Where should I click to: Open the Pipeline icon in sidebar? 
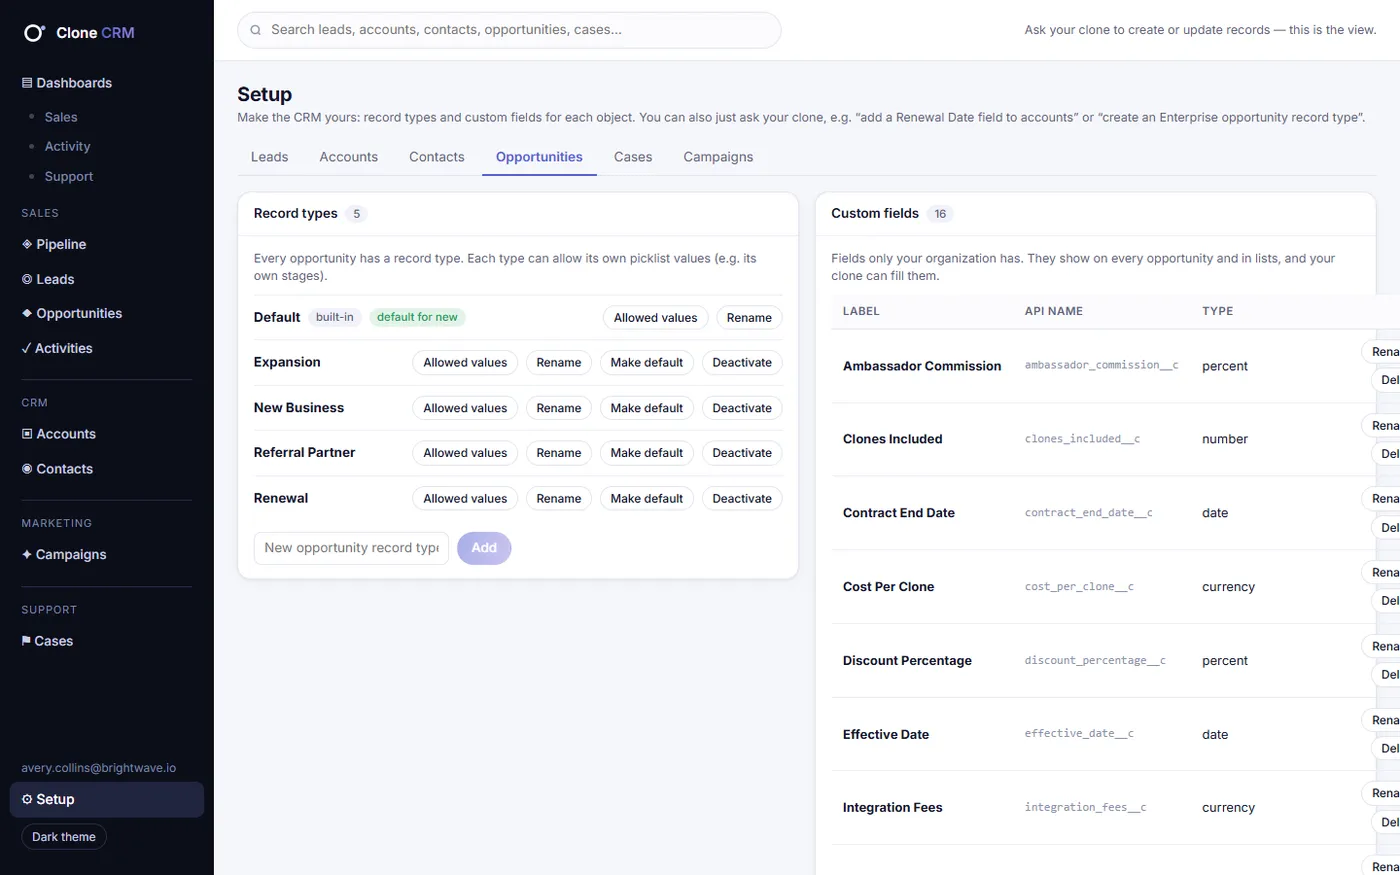pyautogui.click(x=27, y=244)
